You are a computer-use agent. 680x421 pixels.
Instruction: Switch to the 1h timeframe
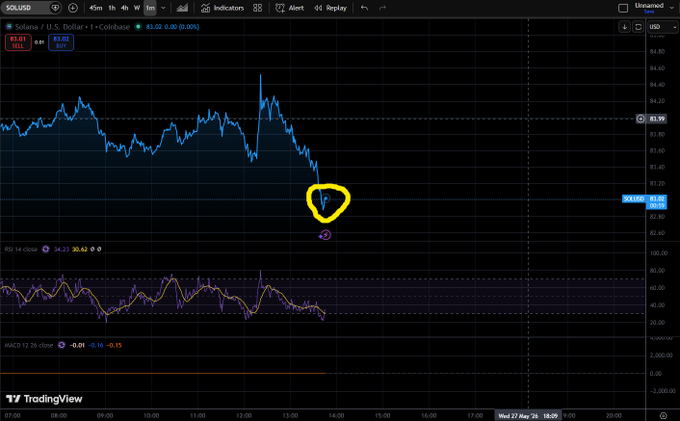(112, 8)
